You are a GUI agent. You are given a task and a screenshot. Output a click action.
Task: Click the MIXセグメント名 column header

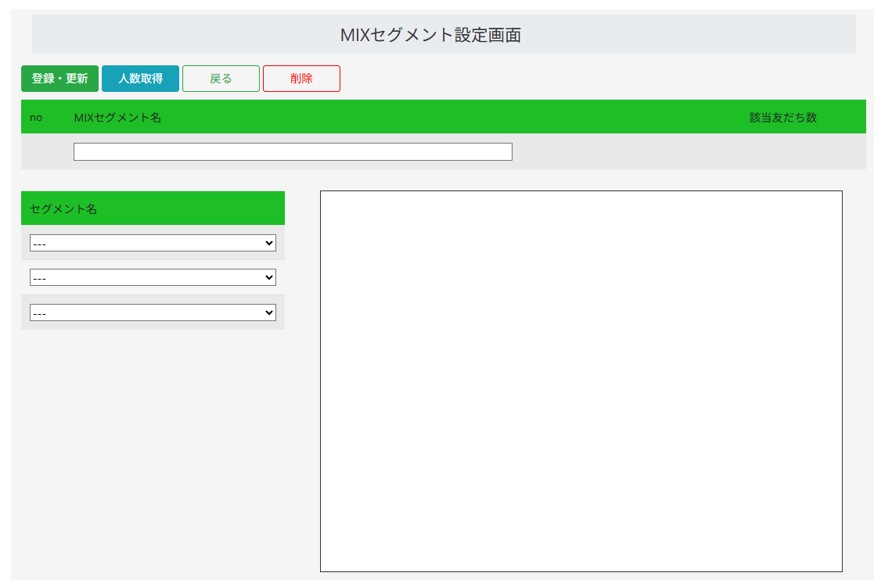pos(117,117)
